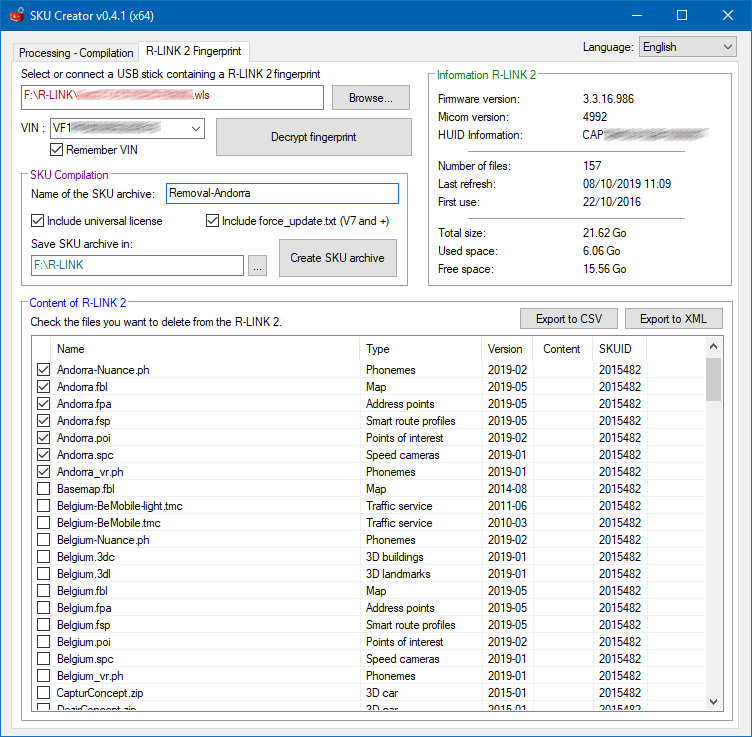The height and width of the screenshot is (737, 752).
Task: Check the Belgium.spc checkbox
Action: point(43,659)
